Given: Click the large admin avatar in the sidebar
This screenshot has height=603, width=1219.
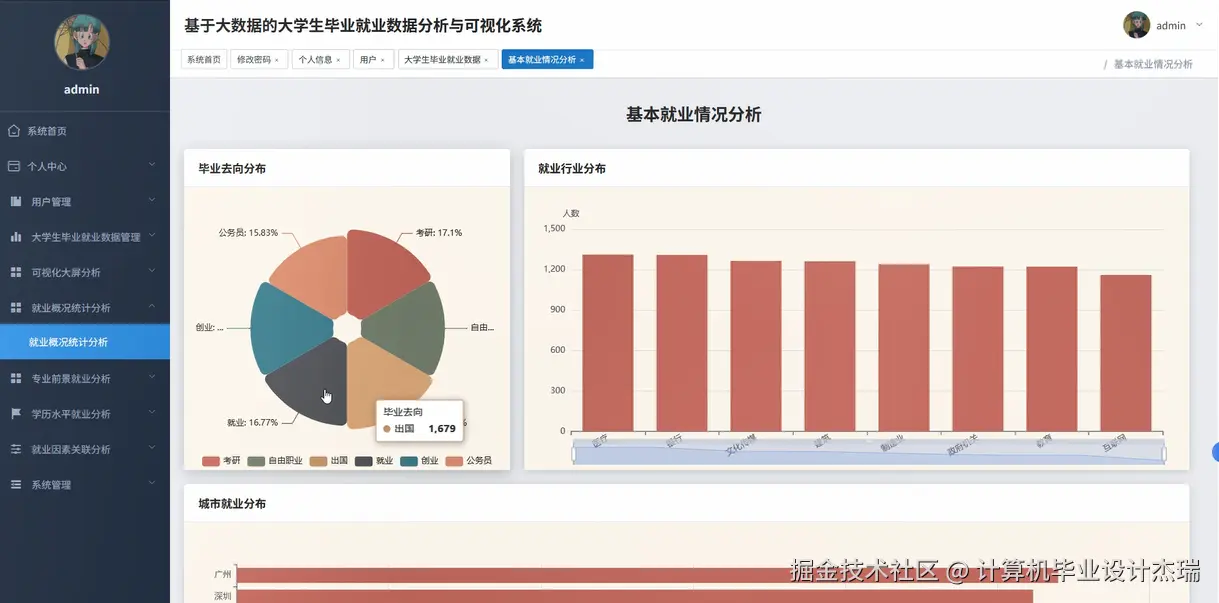Looking at the screenshot, I should (82, 42).
